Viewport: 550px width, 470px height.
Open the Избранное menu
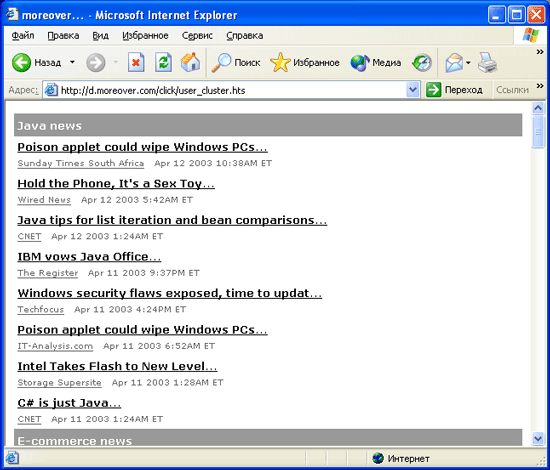point(145,36)
